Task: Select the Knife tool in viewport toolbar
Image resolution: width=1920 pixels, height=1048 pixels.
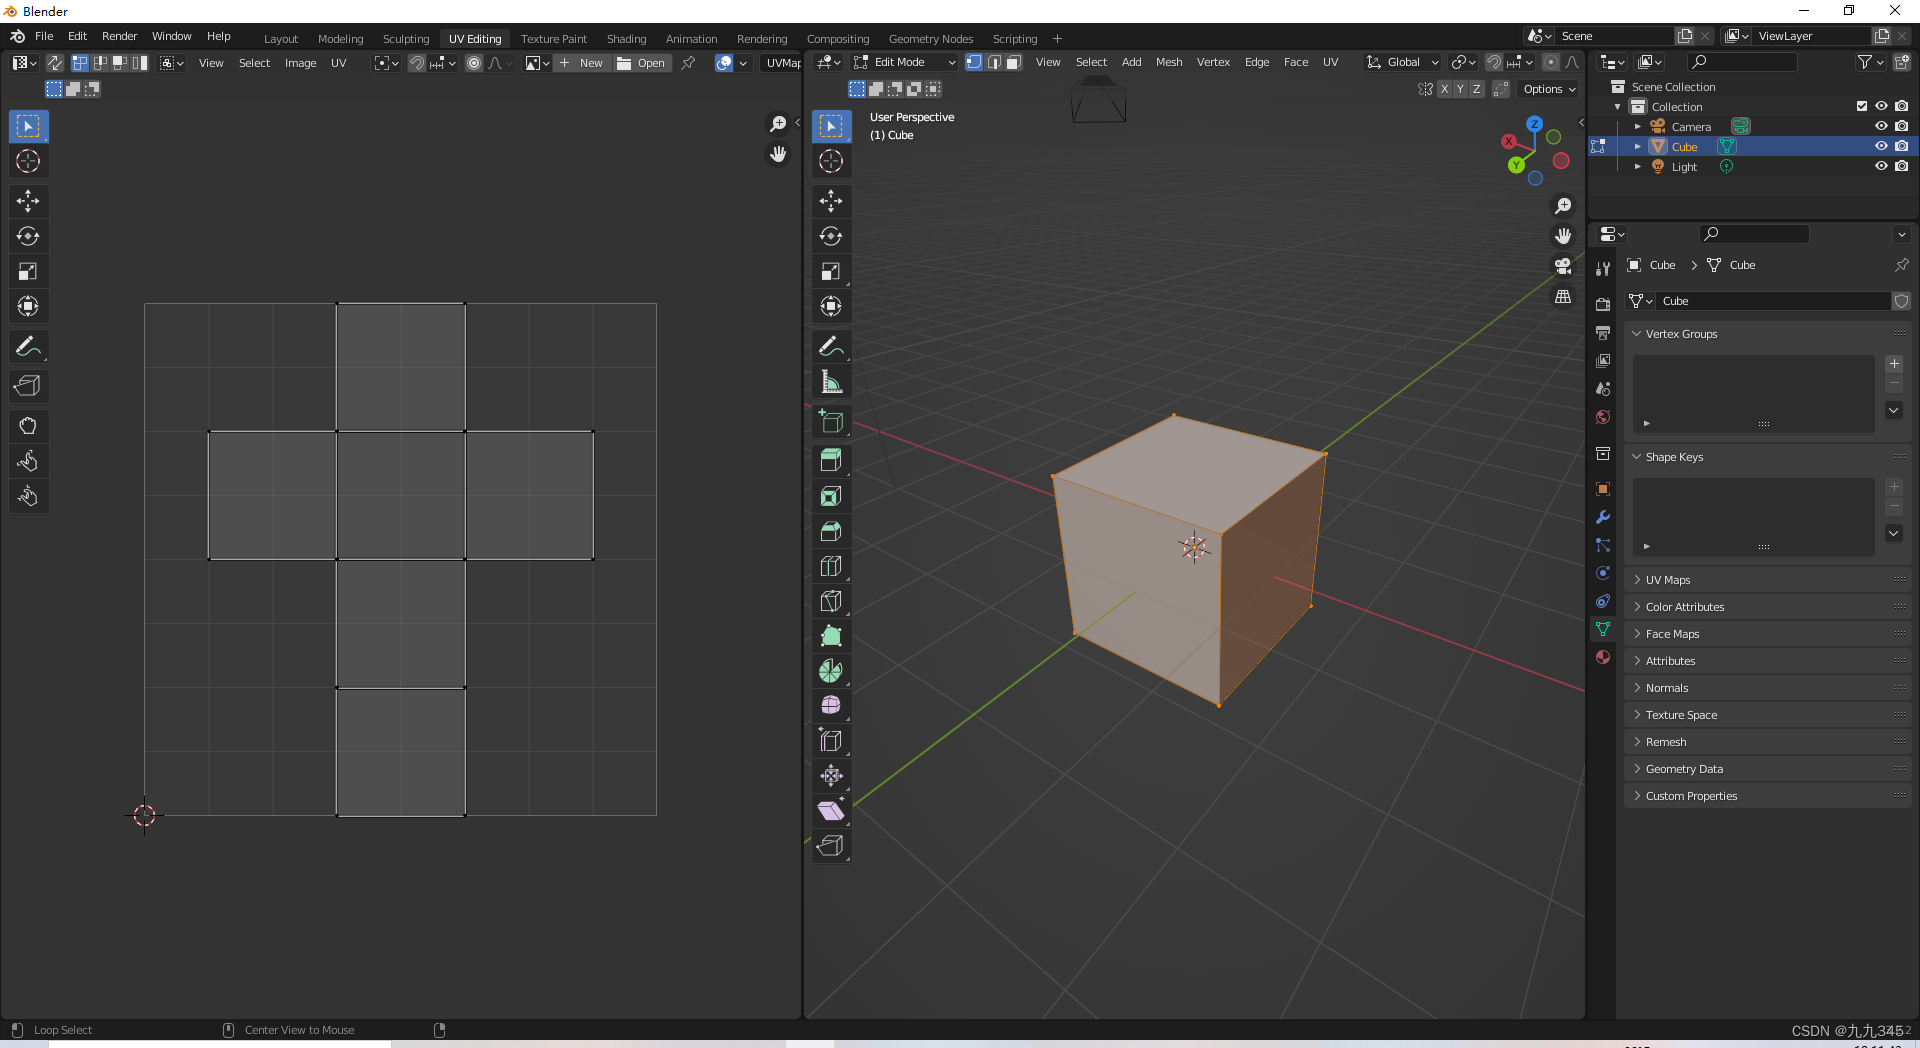Action: coord(830,601)
